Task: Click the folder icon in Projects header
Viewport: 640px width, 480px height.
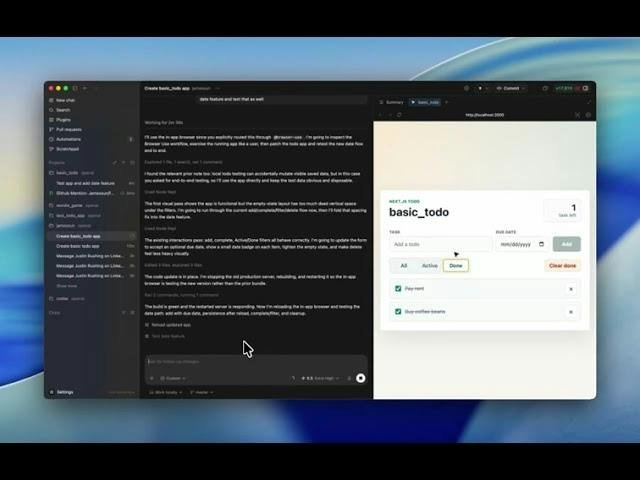Action: [133, 162]
